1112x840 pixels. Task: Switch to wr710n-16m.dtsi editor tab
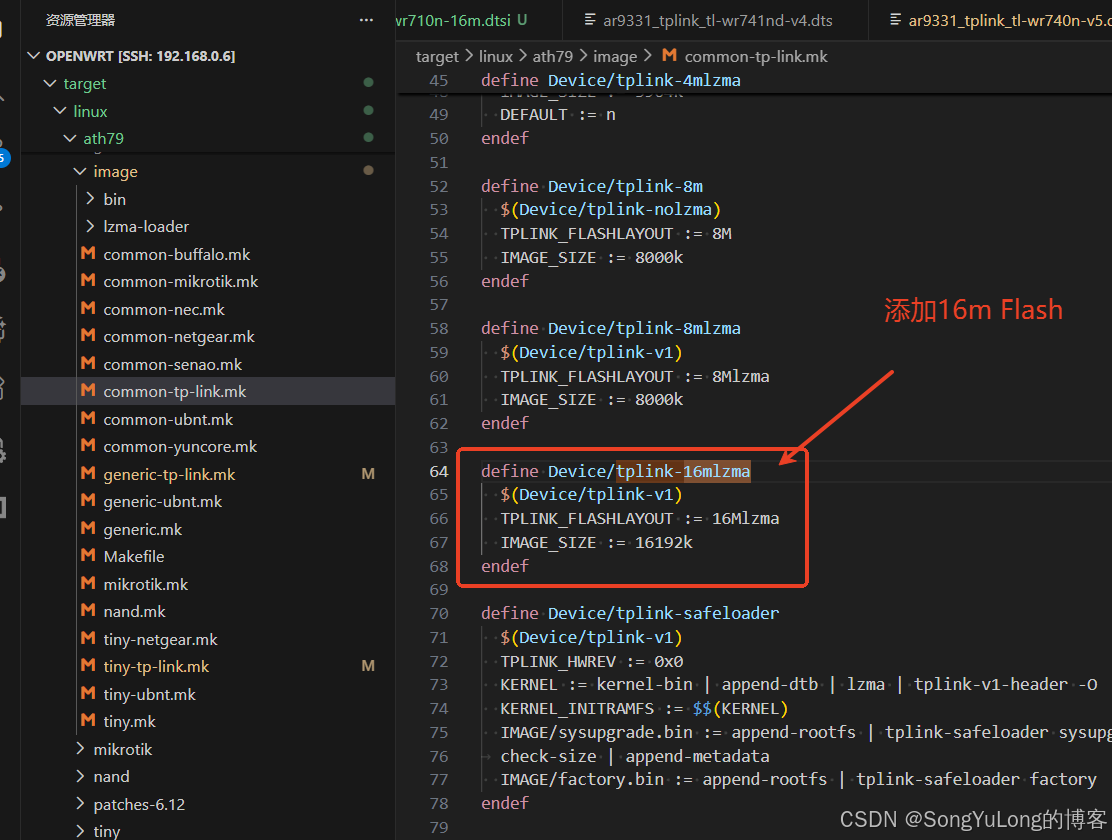pyautogui.click(x=452, y=21)
